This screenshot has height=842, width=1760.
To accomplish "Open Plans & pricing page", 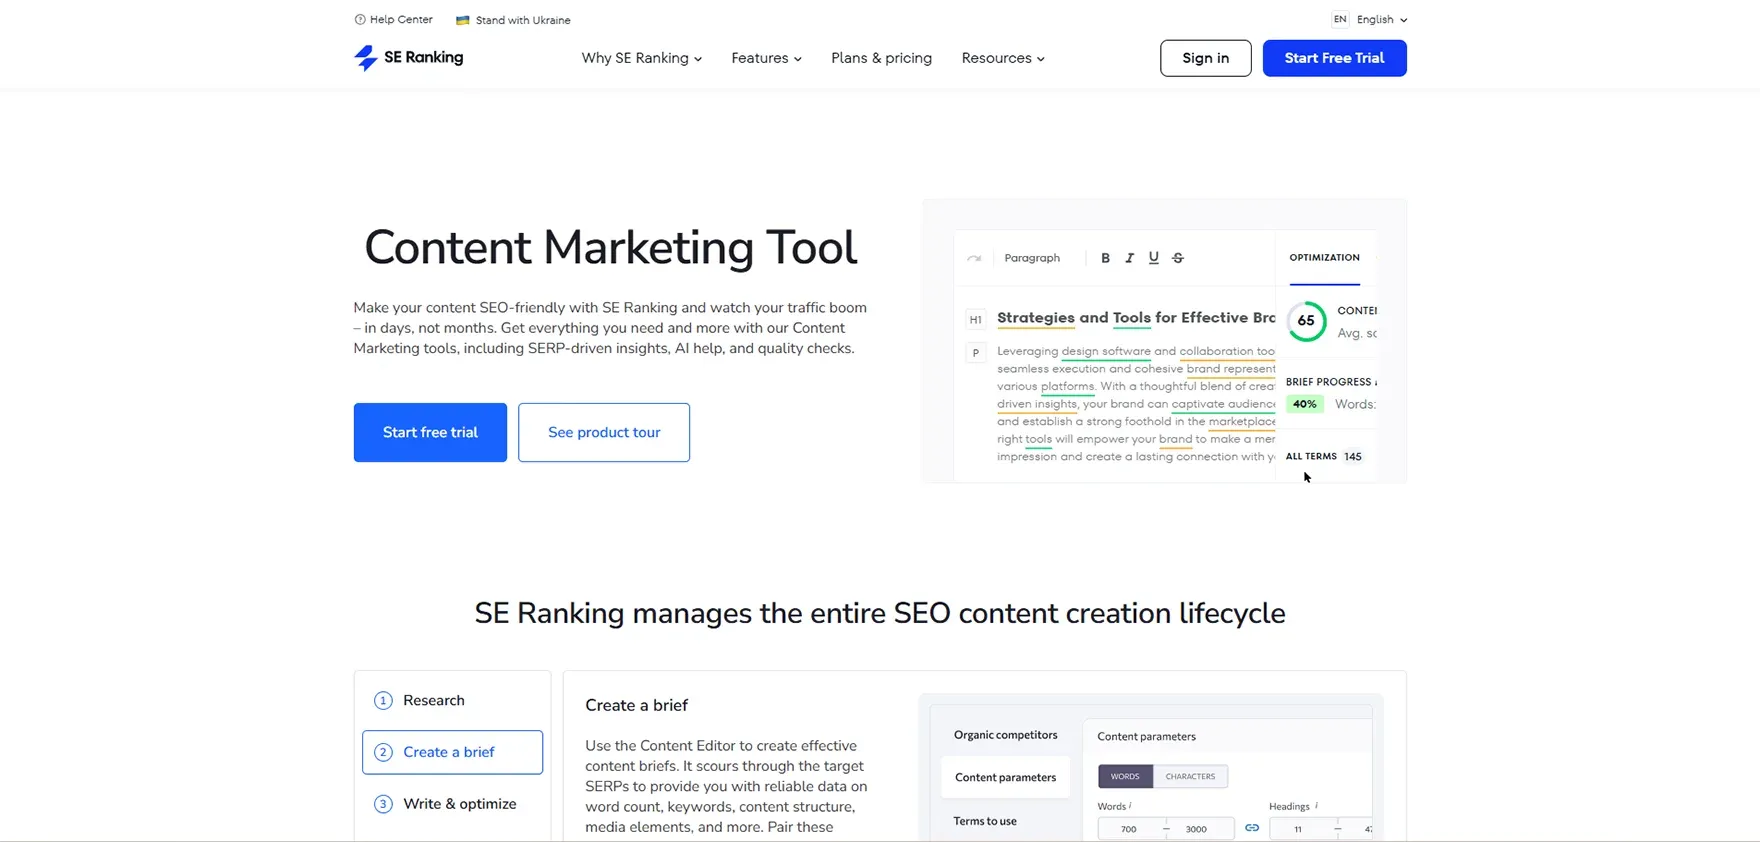I will click(881, 58).
